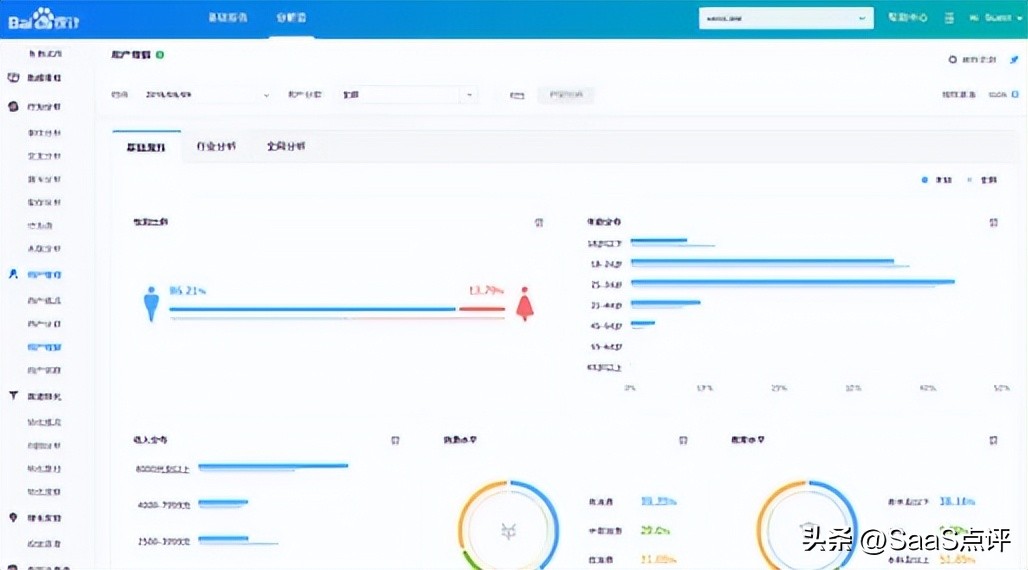Select the first underlined tab above the charts
Screen dimensions: 1028x570
146,147
